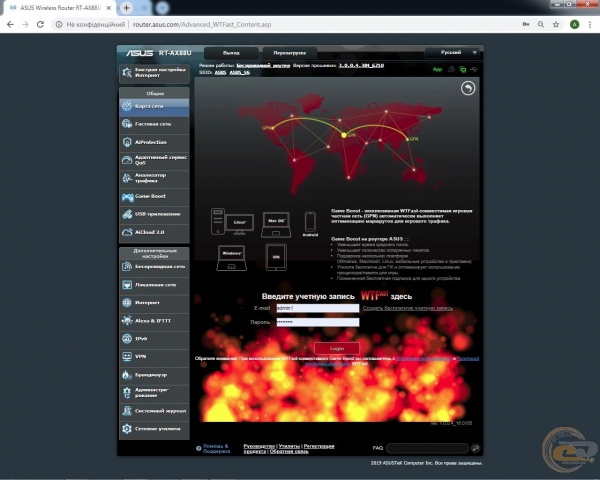Click the App status icon
Viewport: 600px width, 480px height.
click(x=437, y=69)
